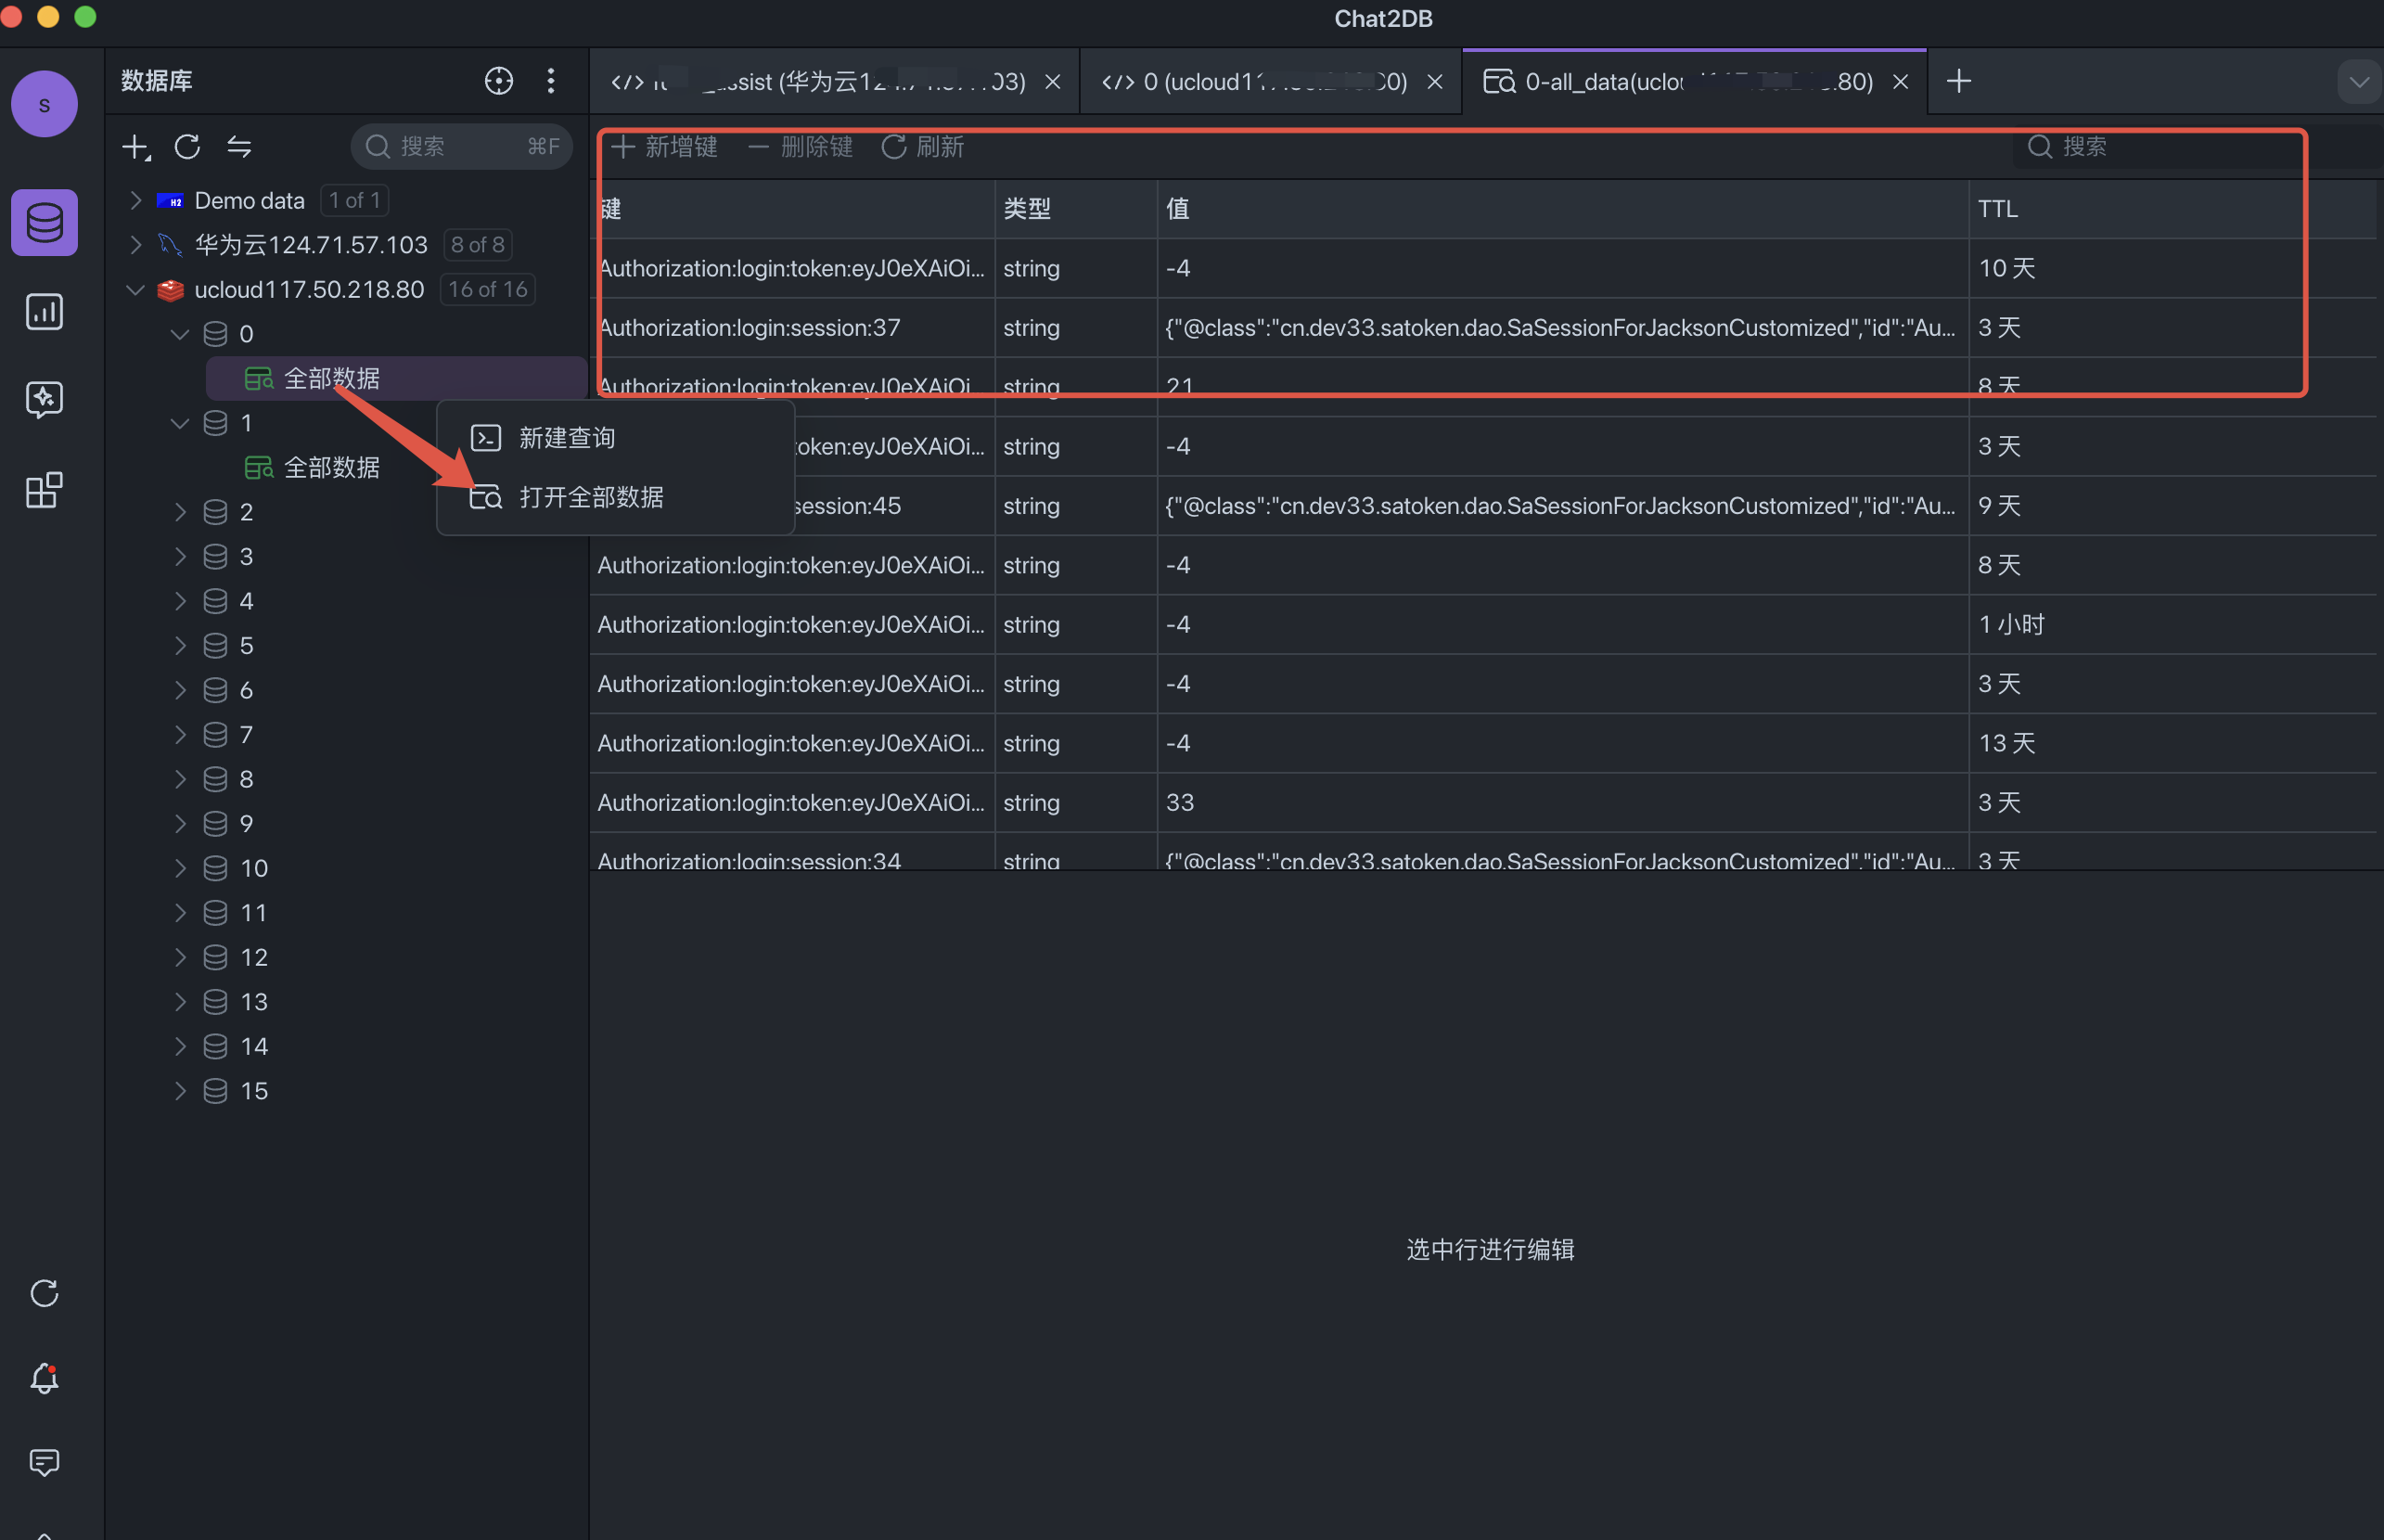
Task: Open the AI chat sparkle icon
Action: 44,400
